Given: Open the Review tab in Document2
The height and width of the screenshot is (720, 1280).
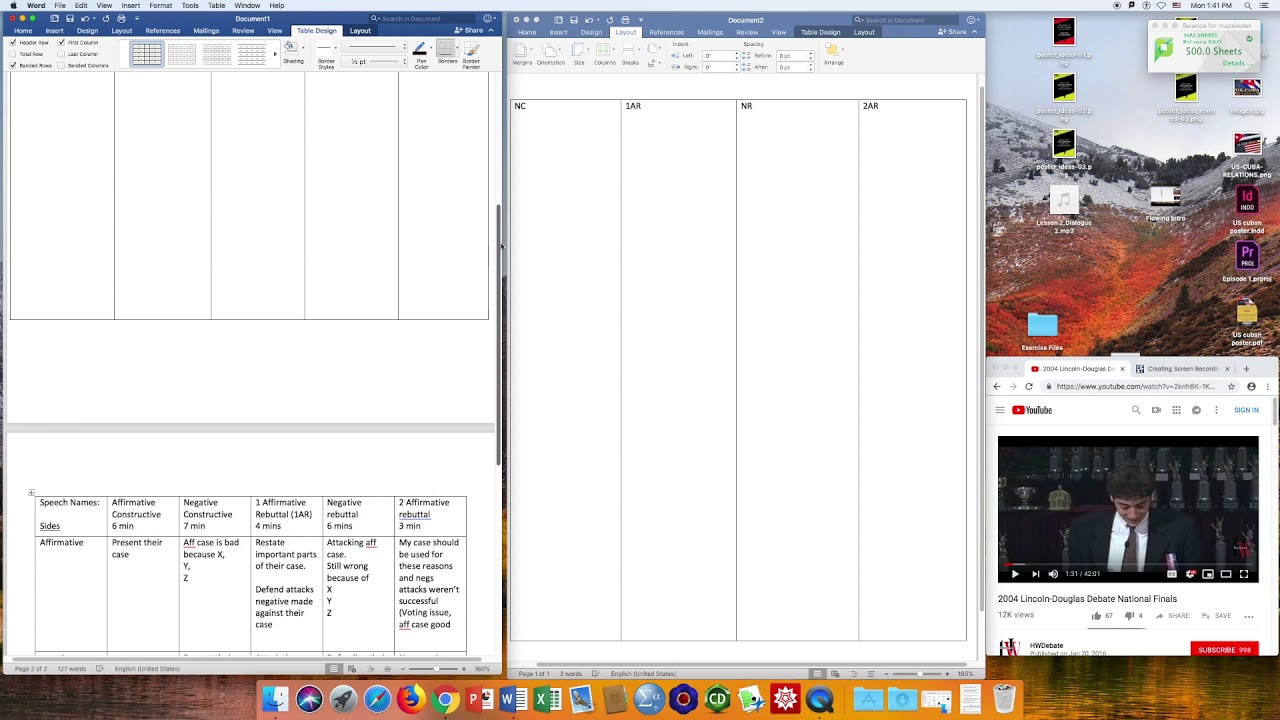Looking at the screenshot, I should click(747, 32).
